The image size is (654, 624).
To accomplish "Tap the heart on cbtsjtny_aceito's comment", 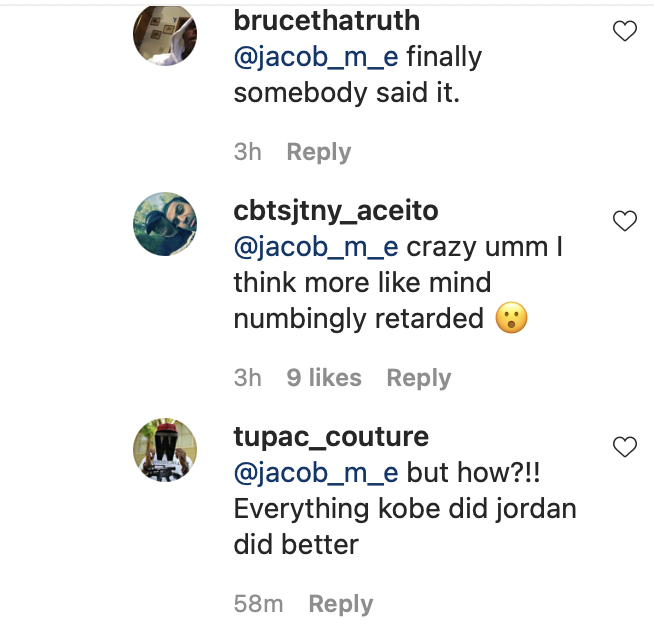I will point(624,221).
